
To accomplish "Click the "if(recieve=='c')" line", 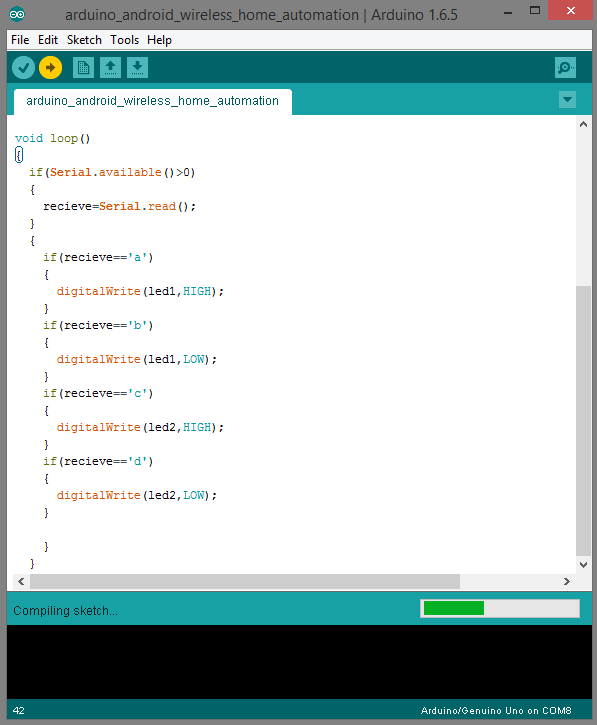I will coord(98,393).
